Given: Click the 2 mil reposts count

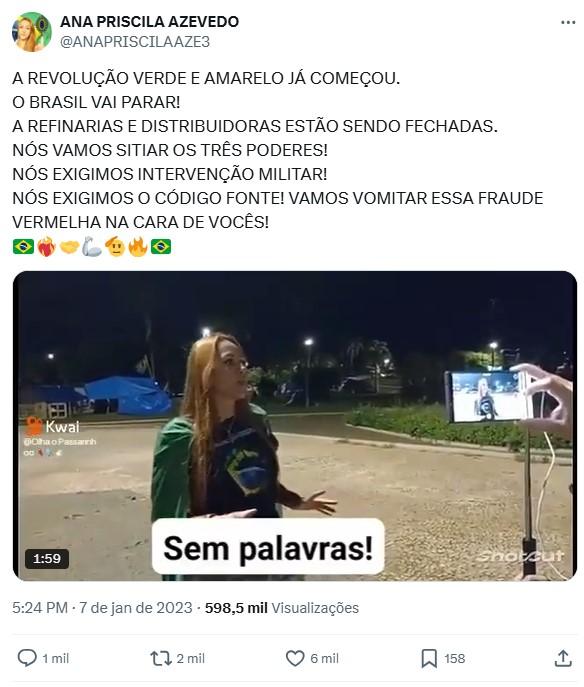Looking at the screenshot, I should (x=191, y=659).
